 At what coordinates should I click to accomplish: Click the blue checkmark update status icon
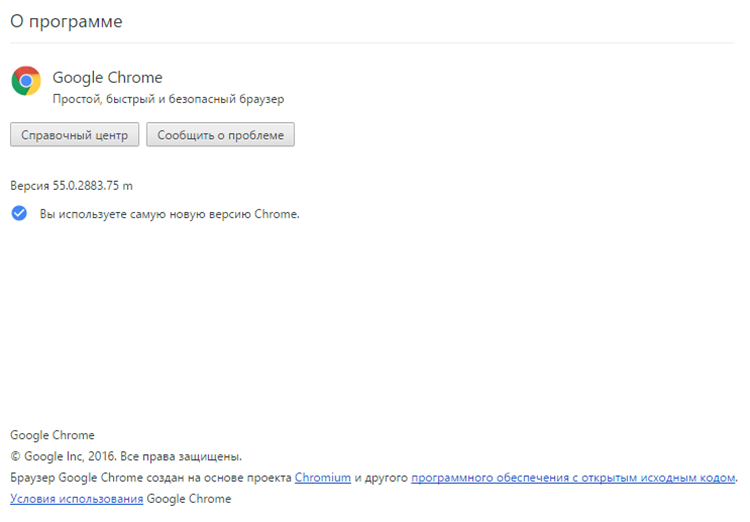19,213
